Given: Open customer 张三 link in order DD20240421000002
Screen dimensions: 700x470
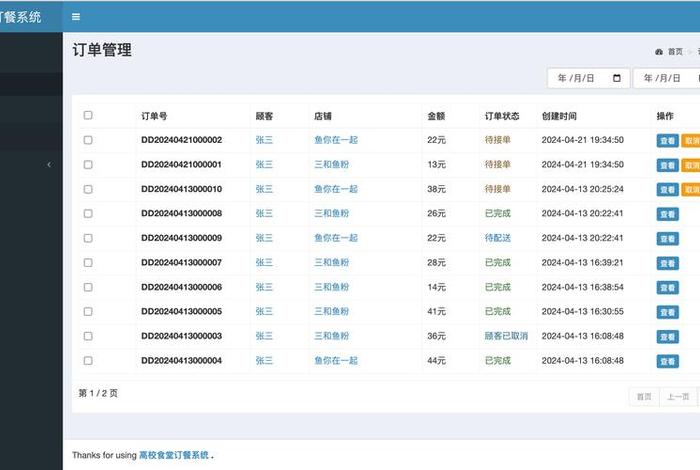Looking at the screenshot, I should point(264,140).
